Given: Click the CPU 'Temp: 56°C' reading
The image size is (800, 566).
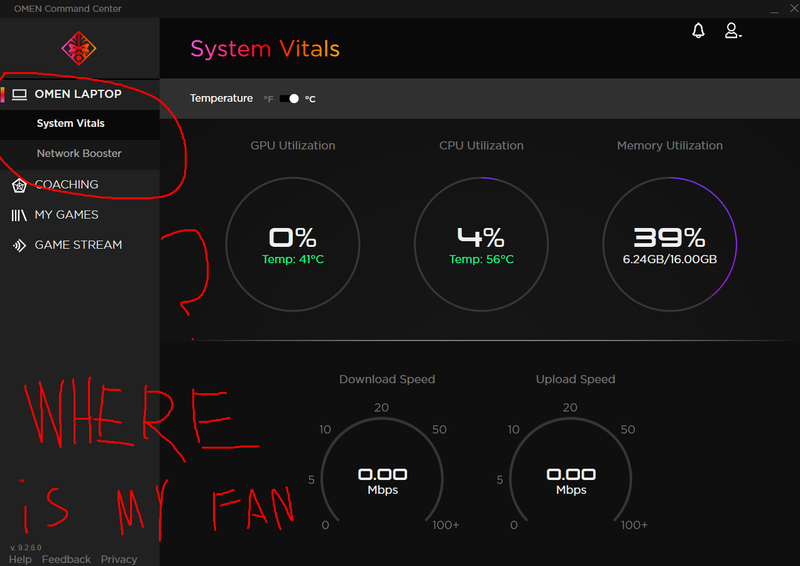Looking at the screenshot, I should click(x=481, y=259).
